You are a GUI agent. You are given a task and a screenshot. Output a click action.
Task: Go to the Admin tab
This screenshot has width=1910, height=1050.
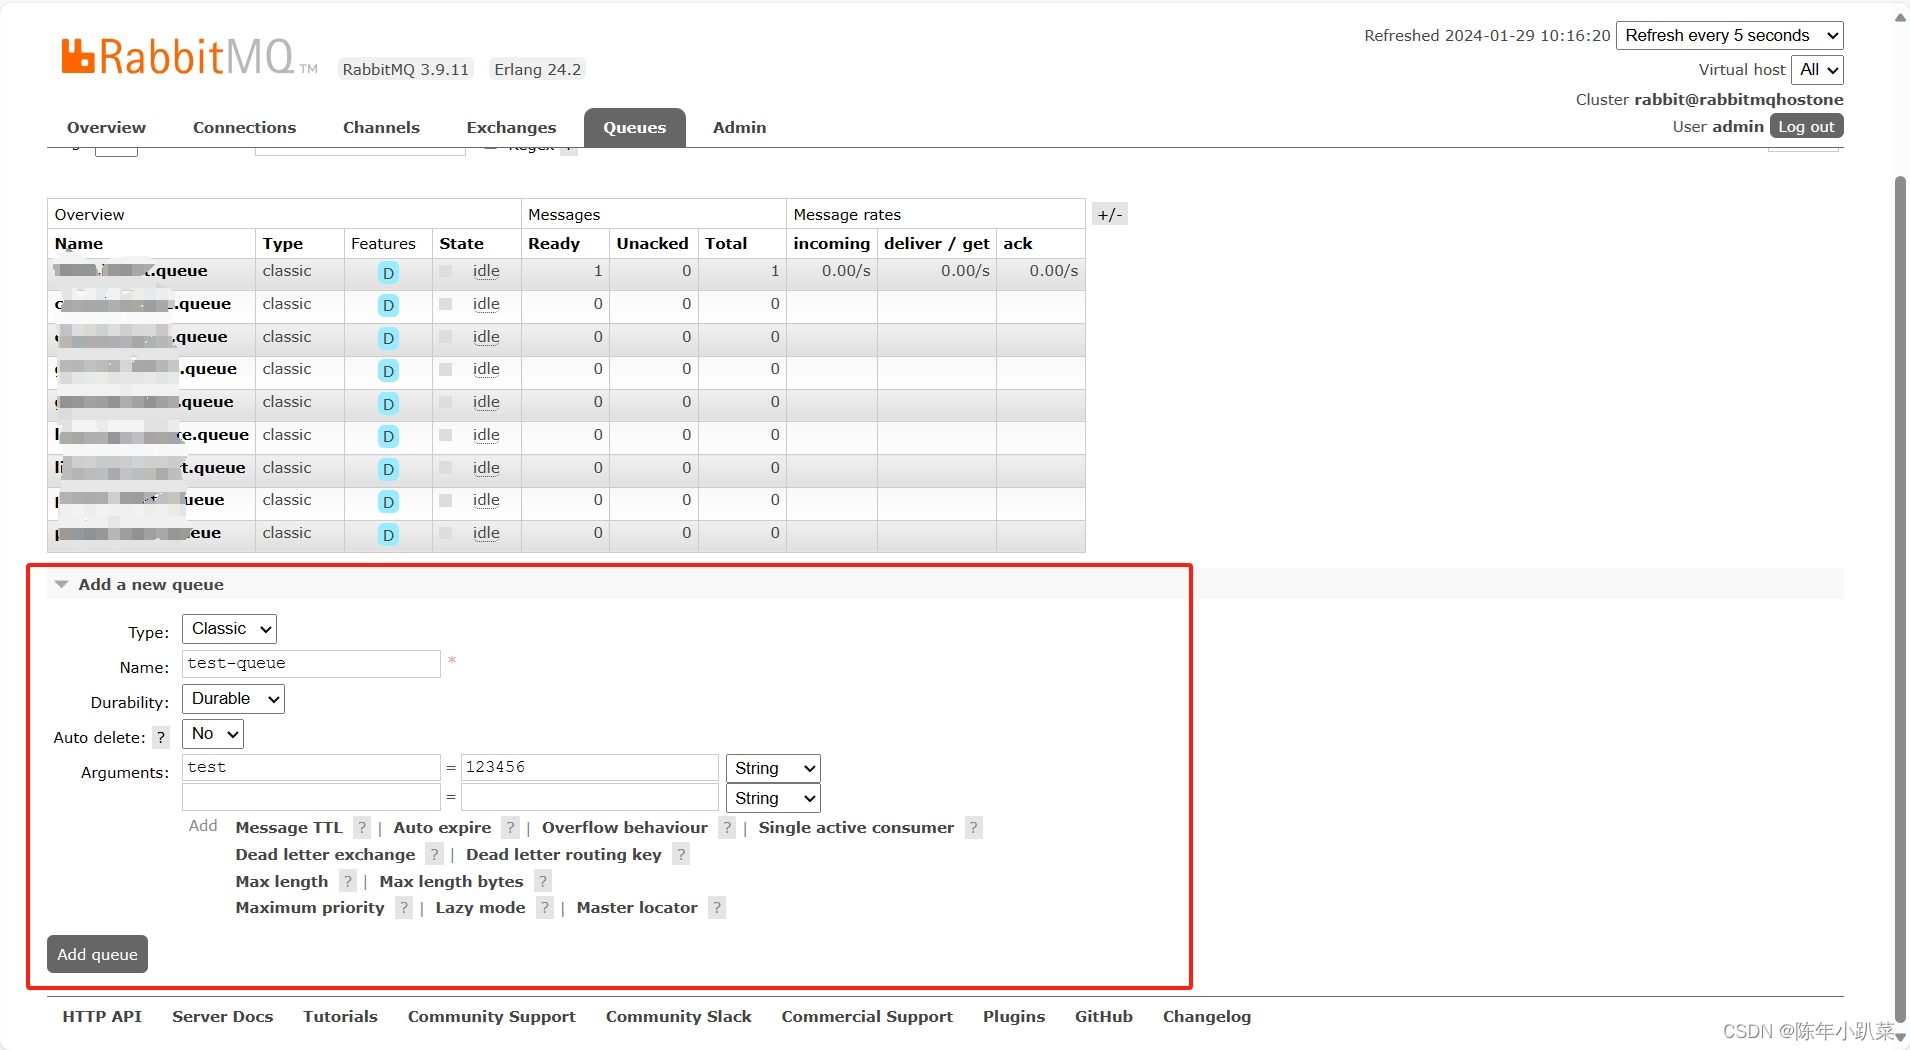pyautogui.click(x=739, y=128)
